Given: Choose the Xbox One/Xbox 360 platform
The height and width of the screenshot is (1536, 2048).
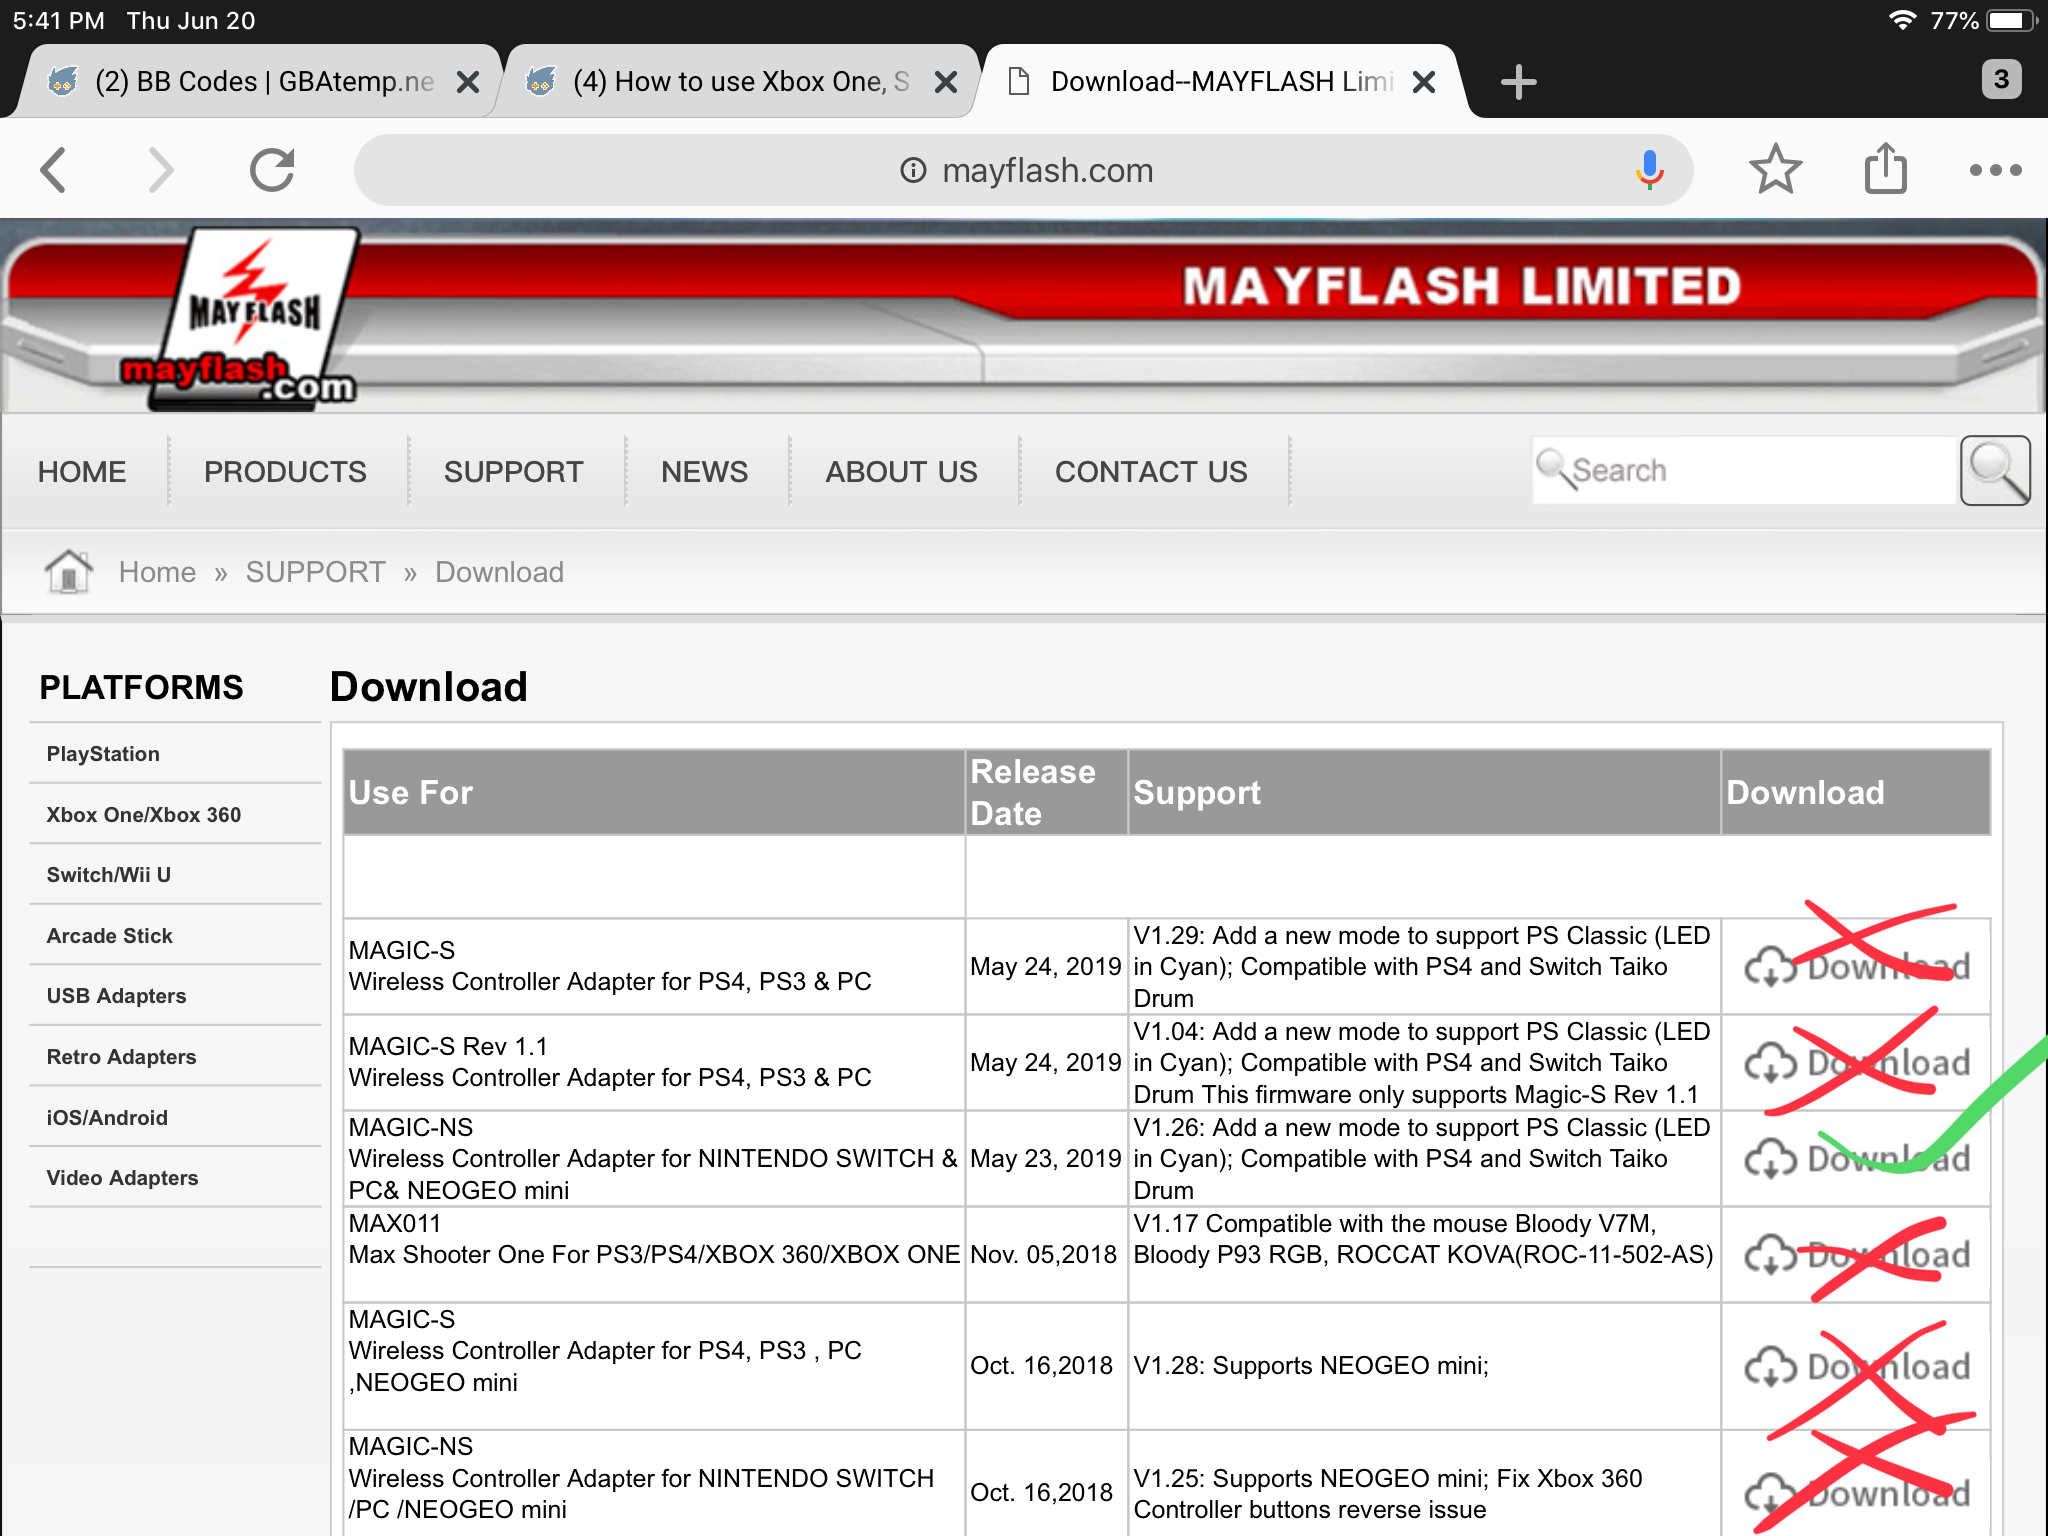Looking at the screenshot, I should coord(144,815).
